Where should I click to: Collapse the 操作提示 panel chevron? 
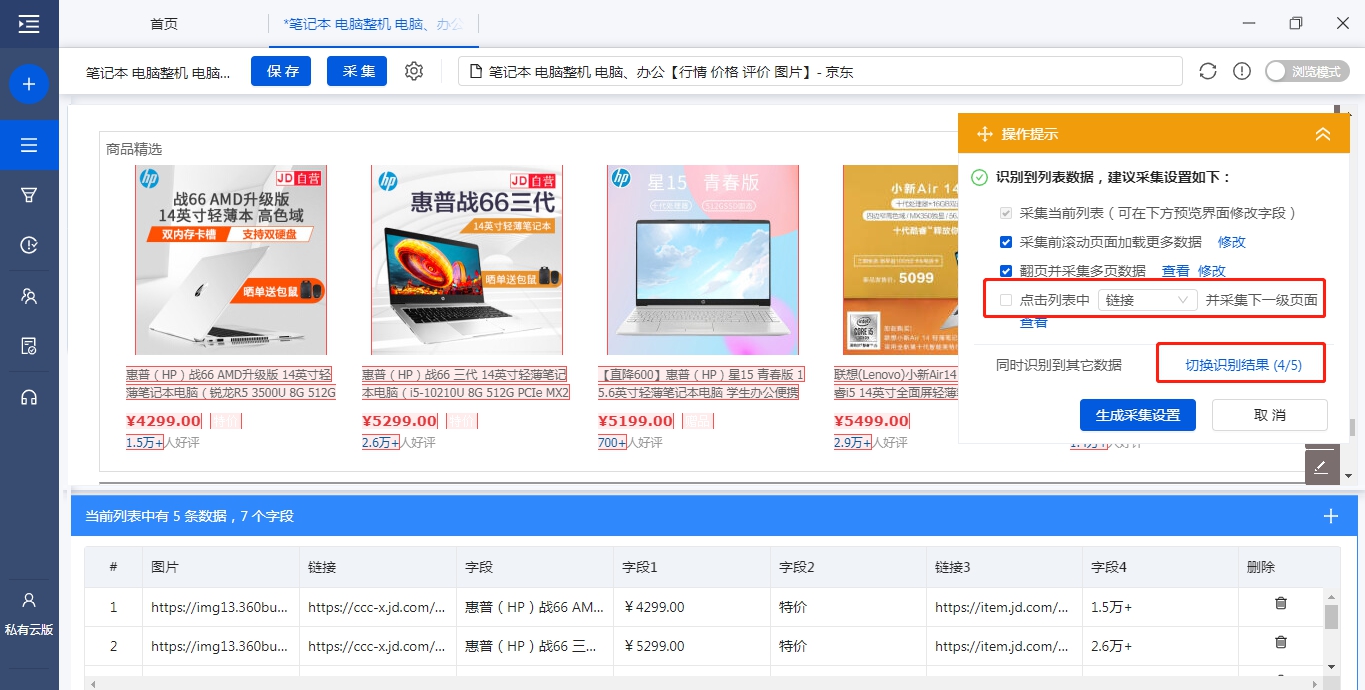[x=1323, y=134]
